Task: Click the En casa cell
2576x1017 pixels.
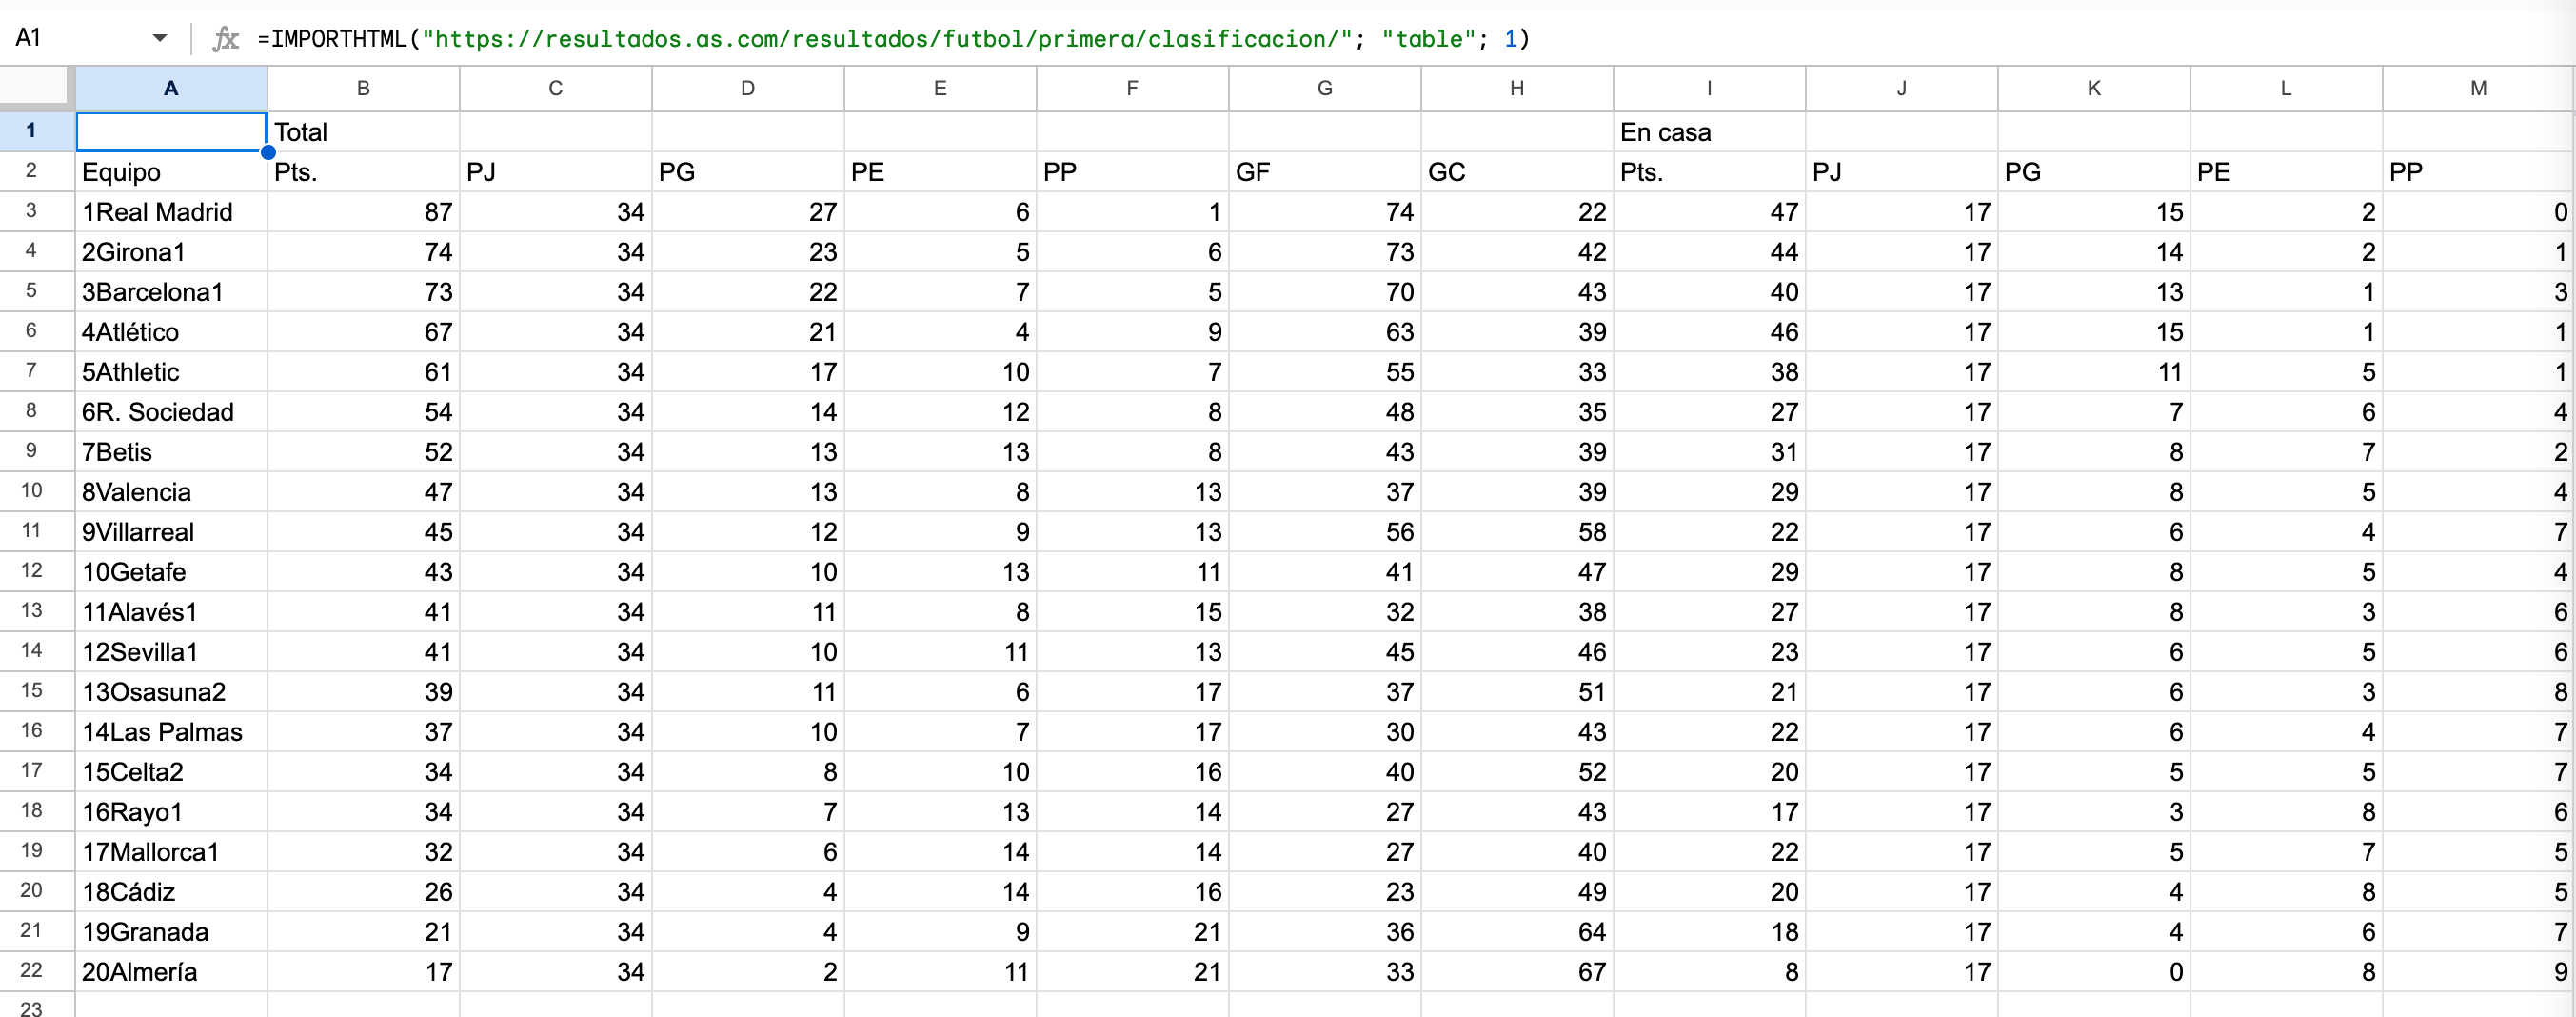Action: 1708,132
